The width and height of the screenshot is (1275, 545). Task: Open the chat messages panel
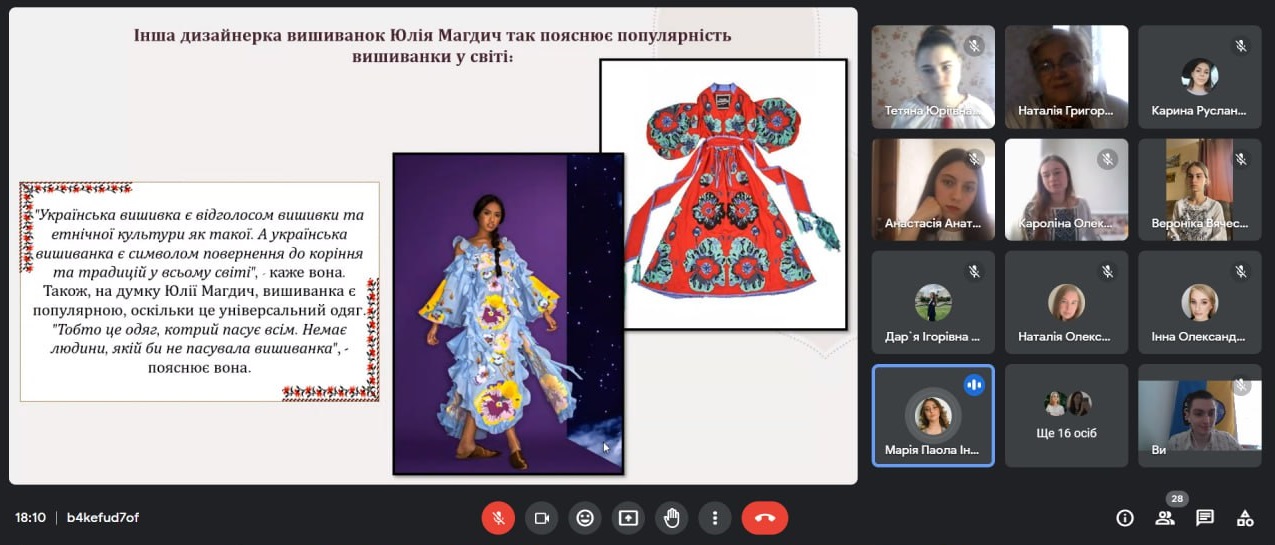point(1205,518)
